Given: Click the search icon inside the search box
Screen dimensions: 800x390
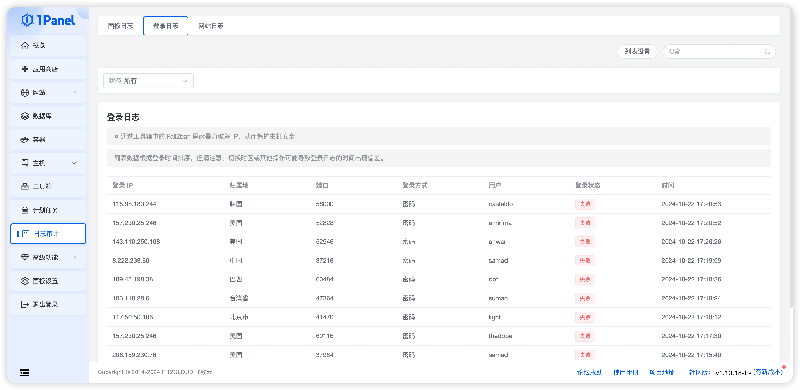Looking at the screenshot, I should 767,52.
